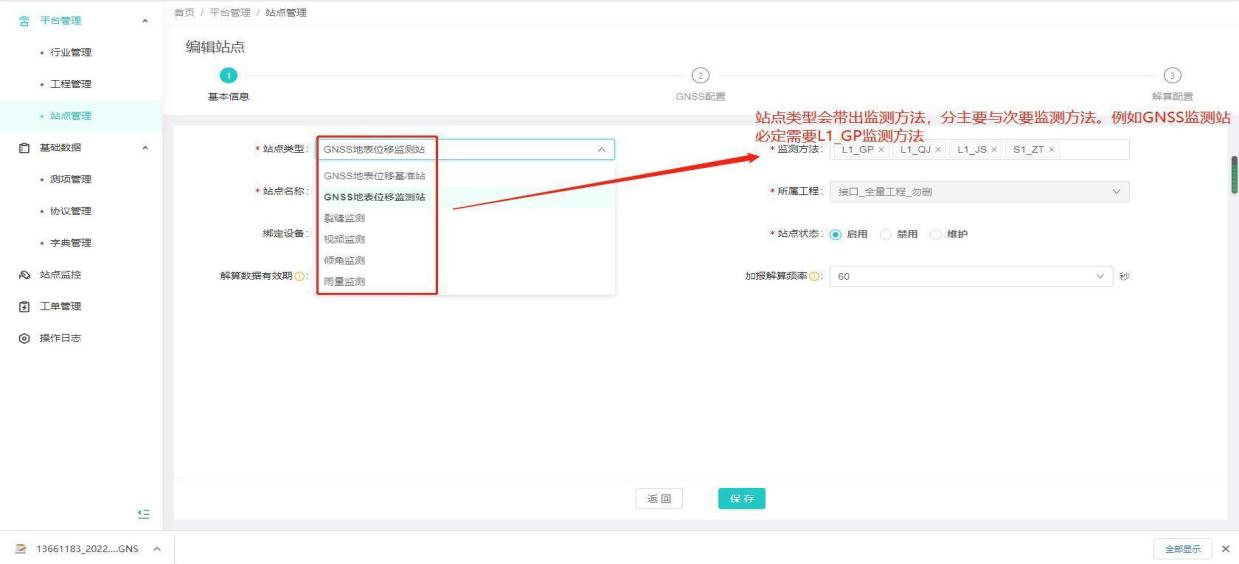Click the 站点监控 sidebar icon

(x=24, y=274)
